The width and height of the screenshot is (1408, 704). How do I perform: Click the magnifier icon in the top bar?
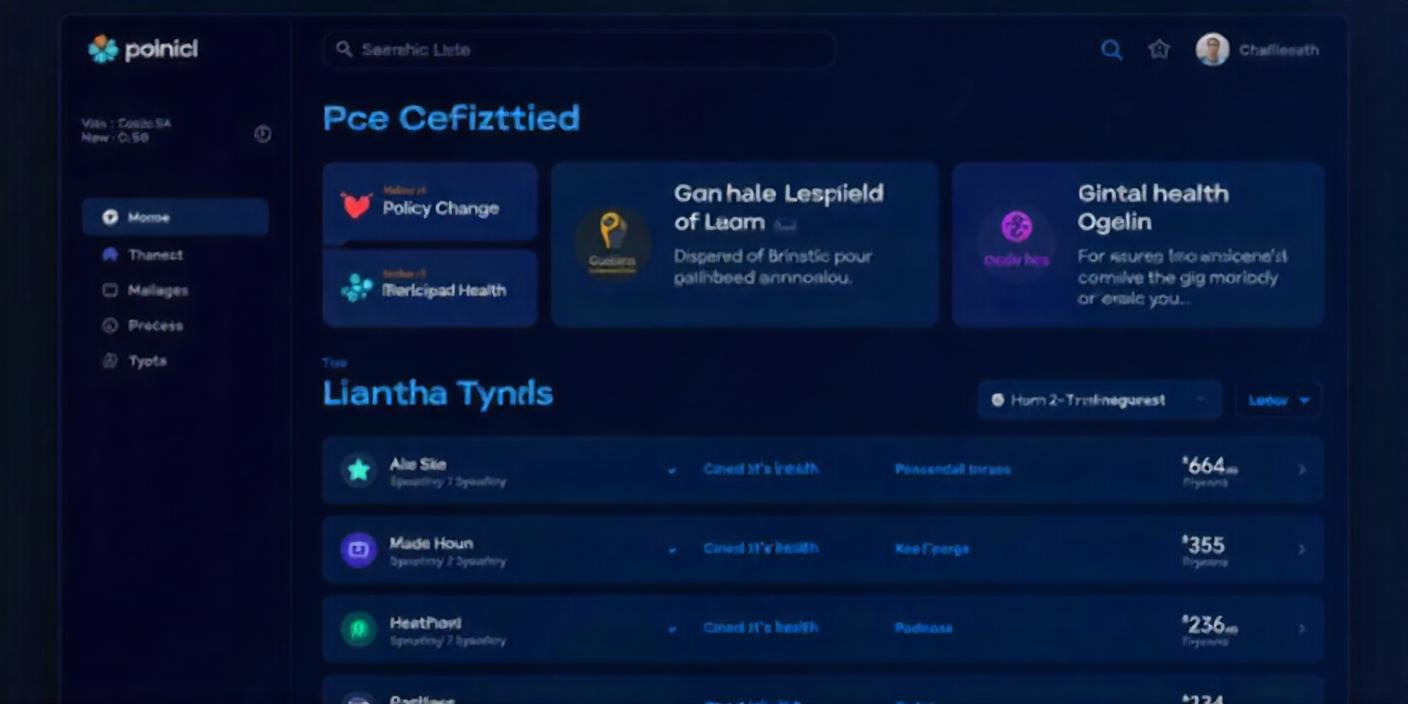point(1111,49)
